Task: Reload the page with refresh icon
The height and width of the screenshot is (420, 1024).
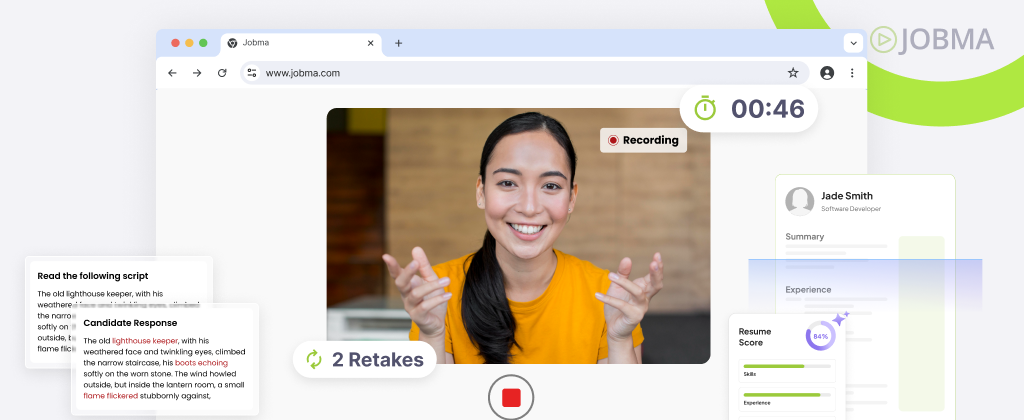Action: 222,73
